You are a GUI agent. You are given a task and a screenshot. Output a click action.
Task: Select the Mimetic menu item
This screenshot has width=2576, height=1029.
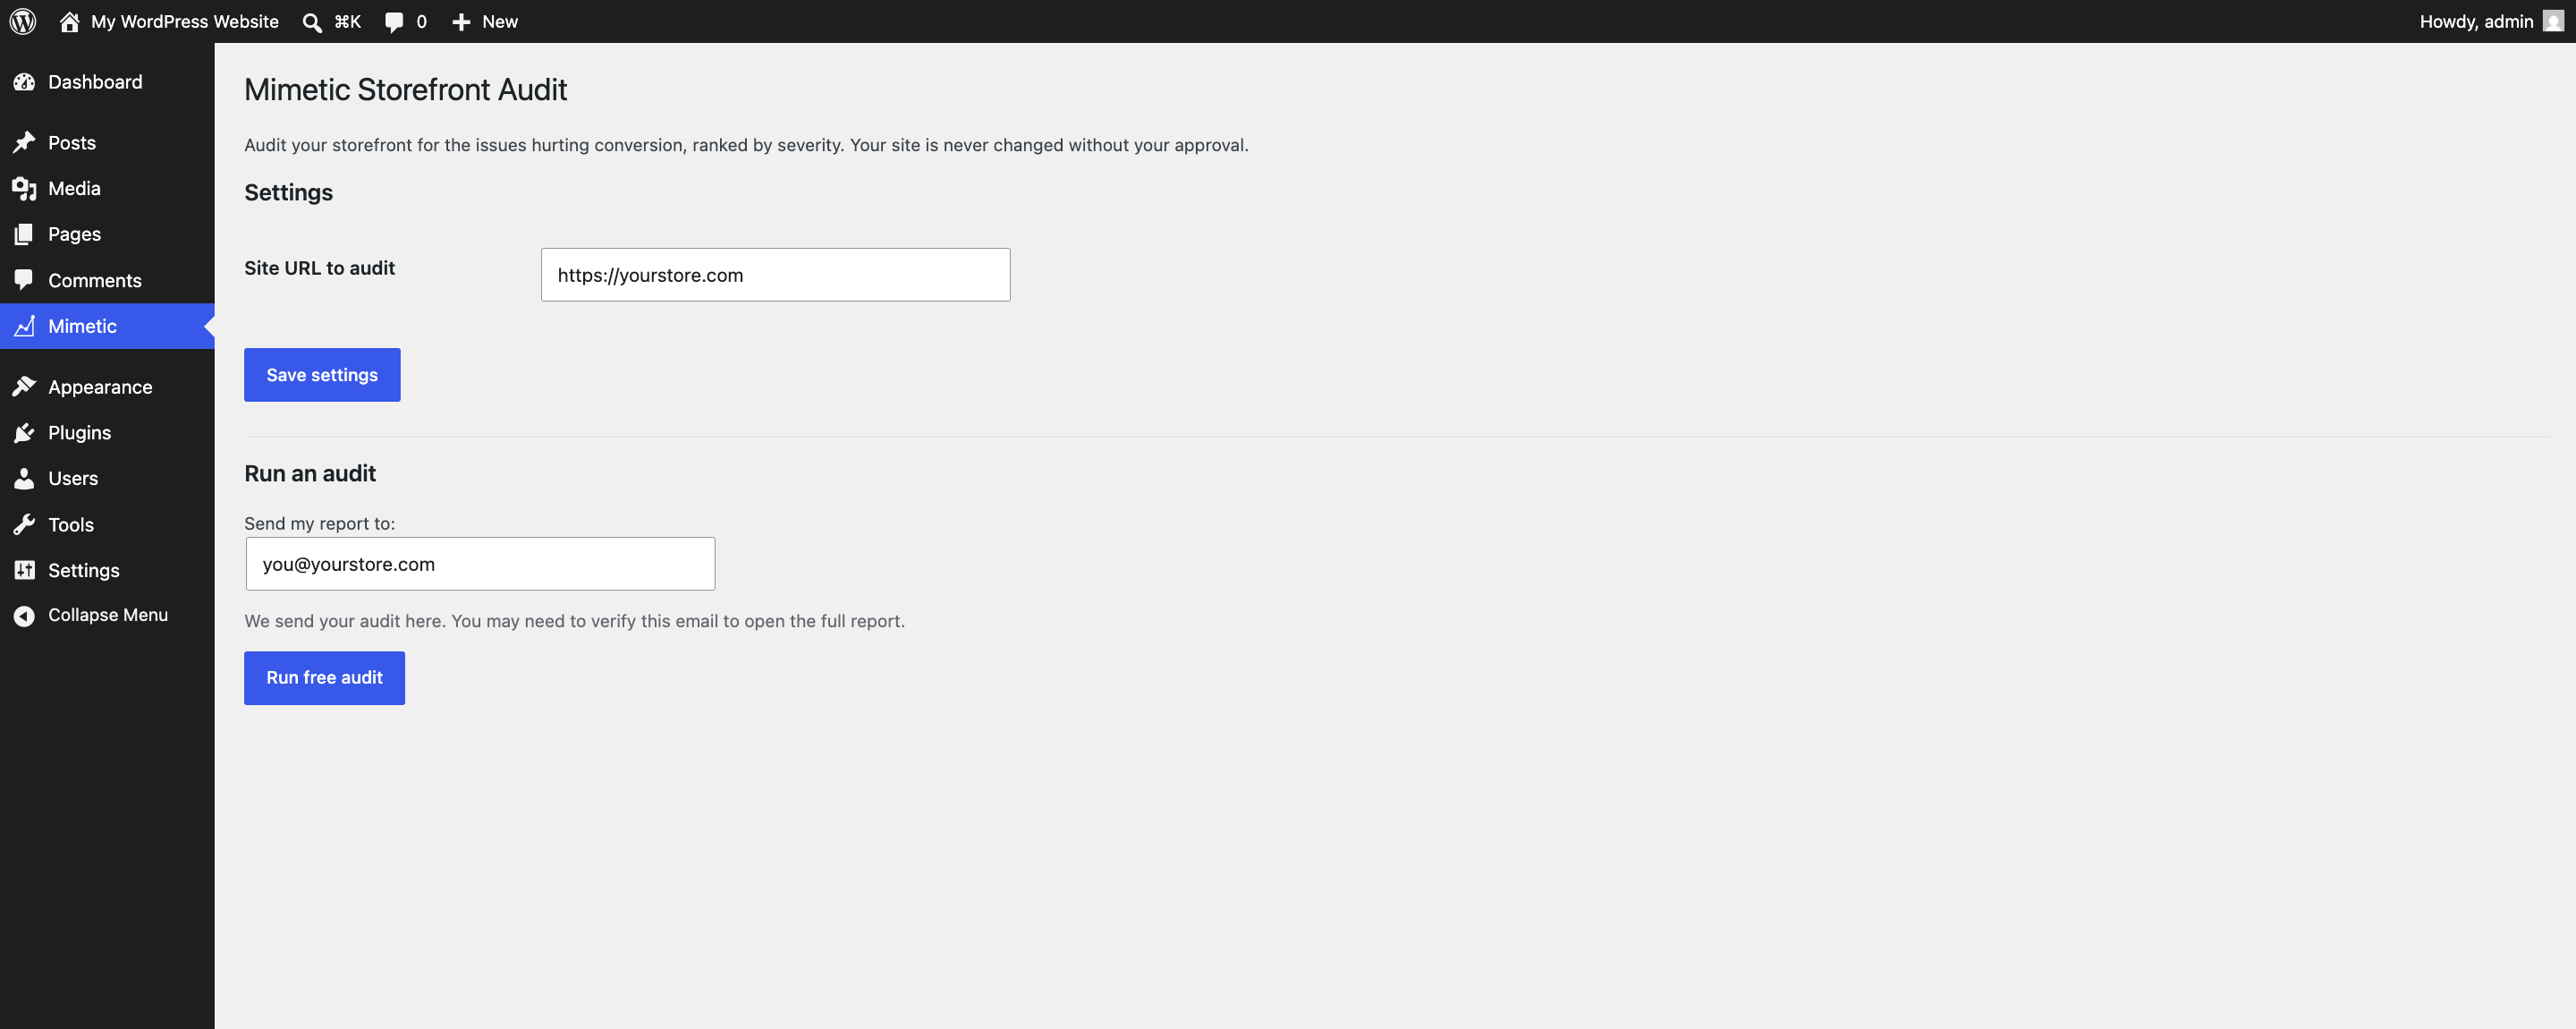[x=107, y=326]
